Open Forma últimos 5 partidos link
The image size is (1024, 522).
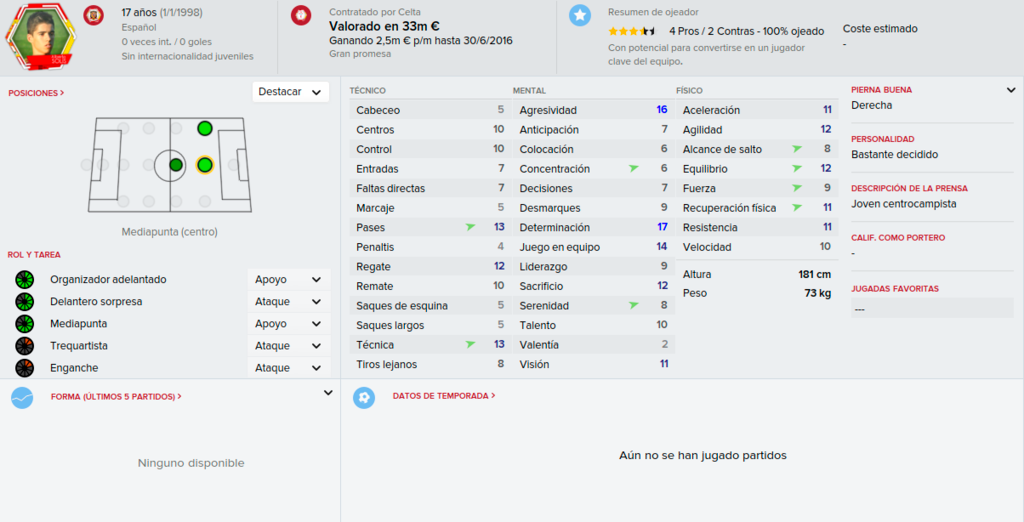coord(116,397)
